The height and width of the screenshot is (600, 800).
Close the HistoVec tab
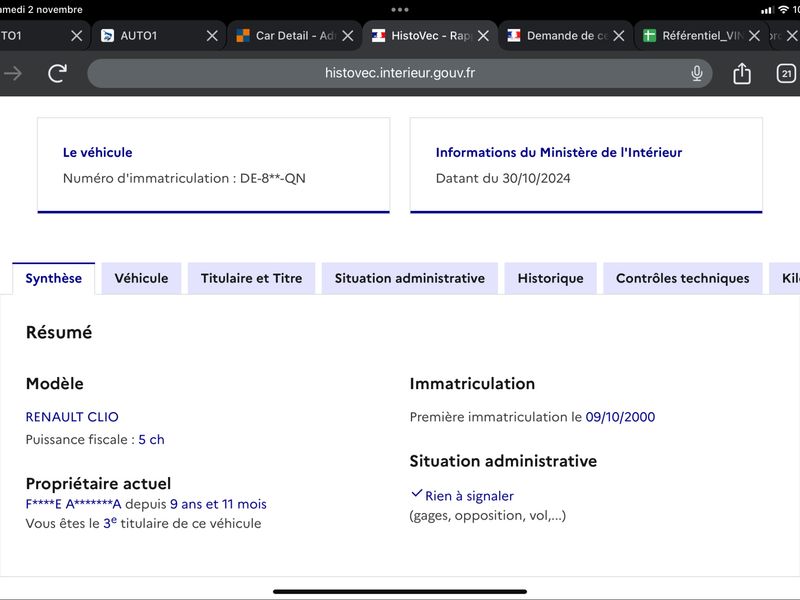pyautogui.click(x=483, y=36)
